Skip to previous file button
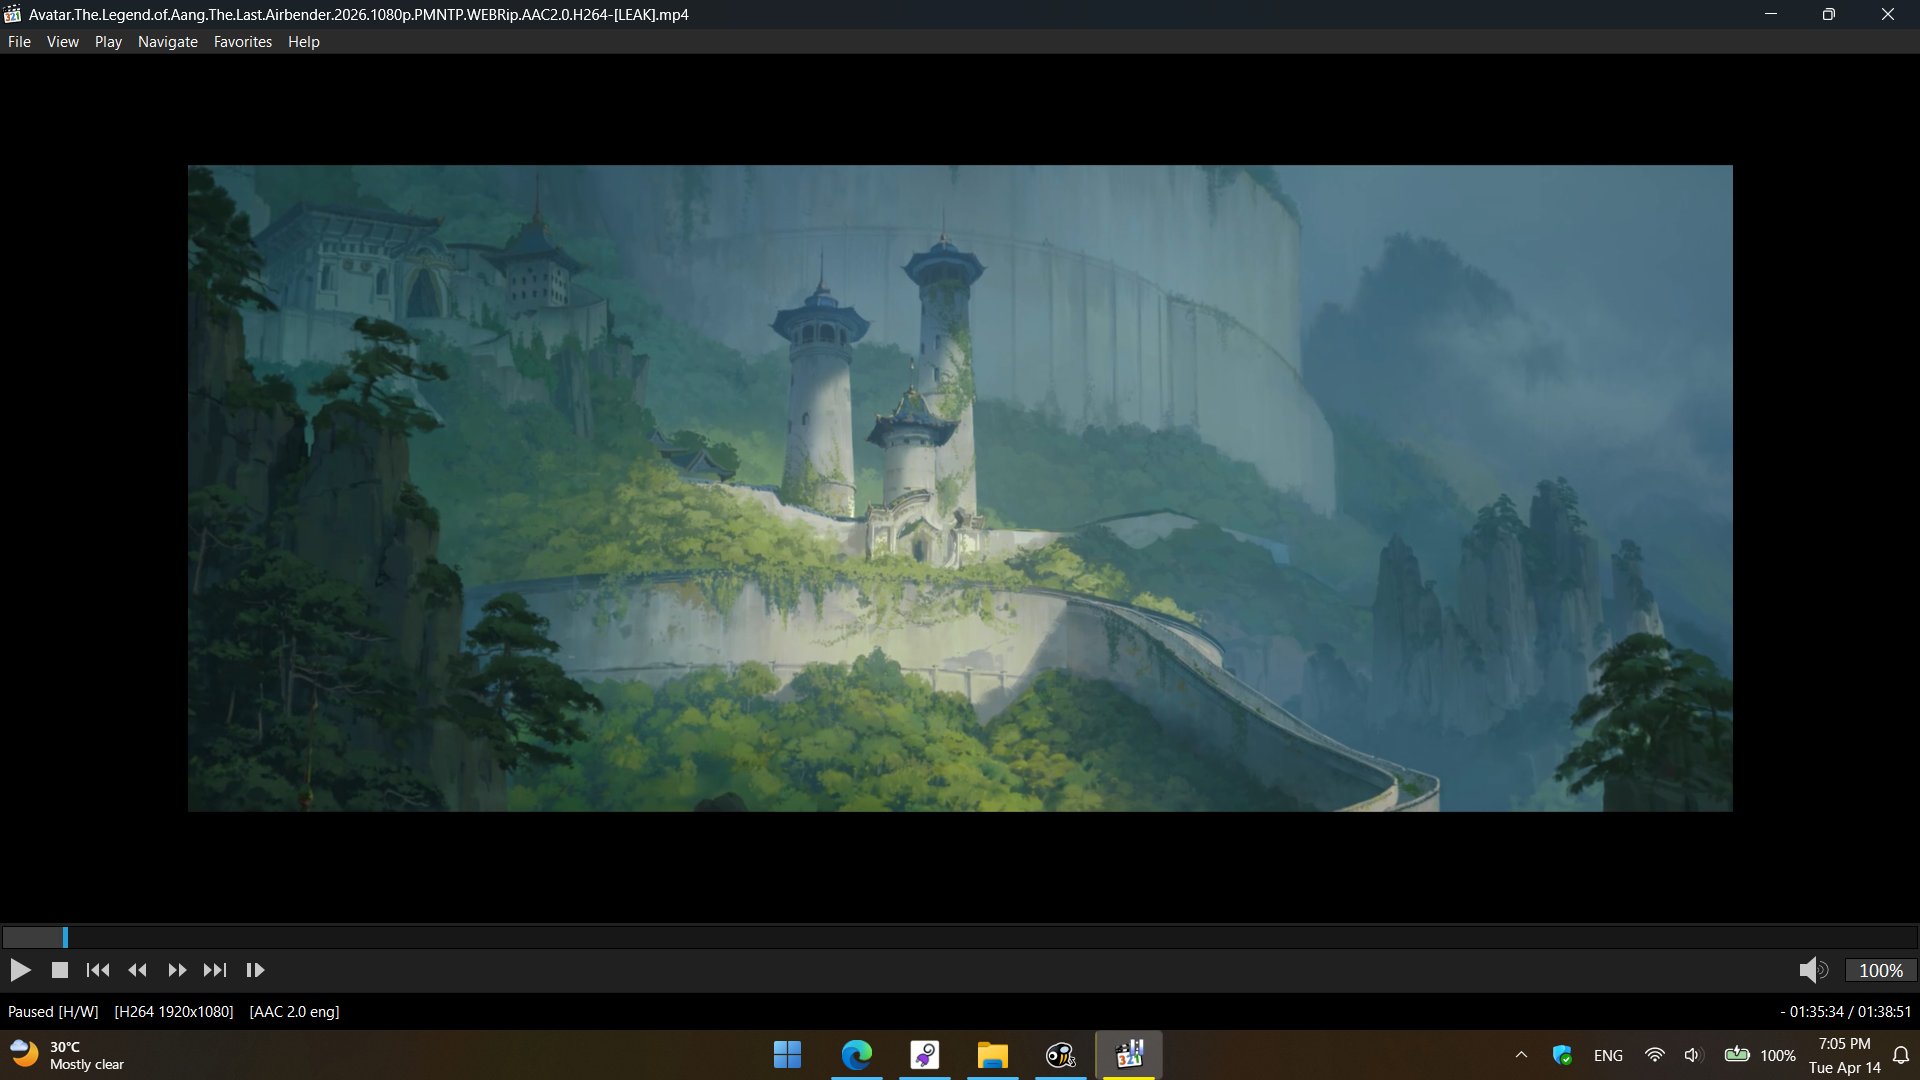This screenshot has height=1080, width=1920. (x=98, y=970)
